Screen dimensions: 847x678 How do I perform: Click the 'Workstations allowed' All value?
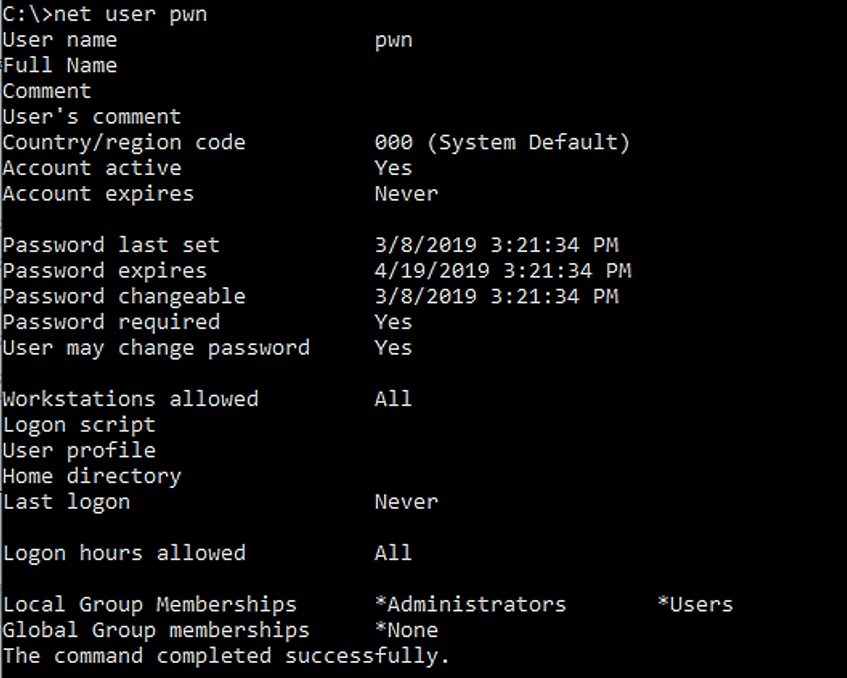coord(393,399)
